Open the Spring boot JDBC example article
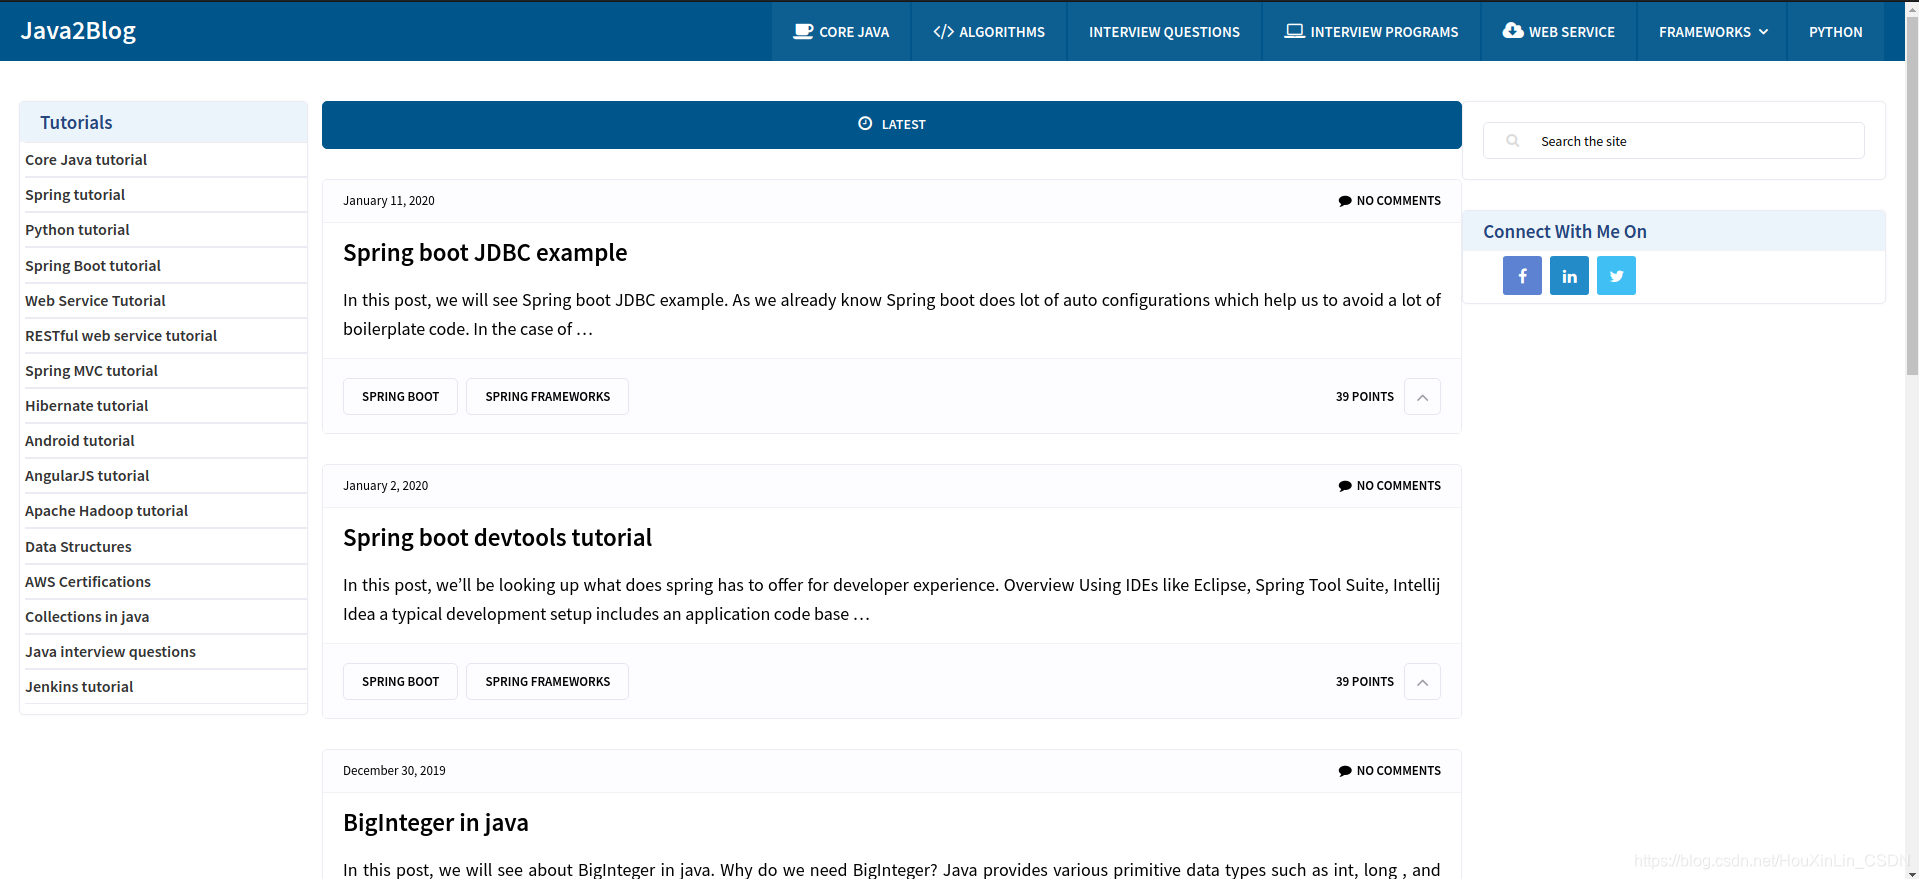The height and width of the screenshot is (879, 1919). click(485, 253)
